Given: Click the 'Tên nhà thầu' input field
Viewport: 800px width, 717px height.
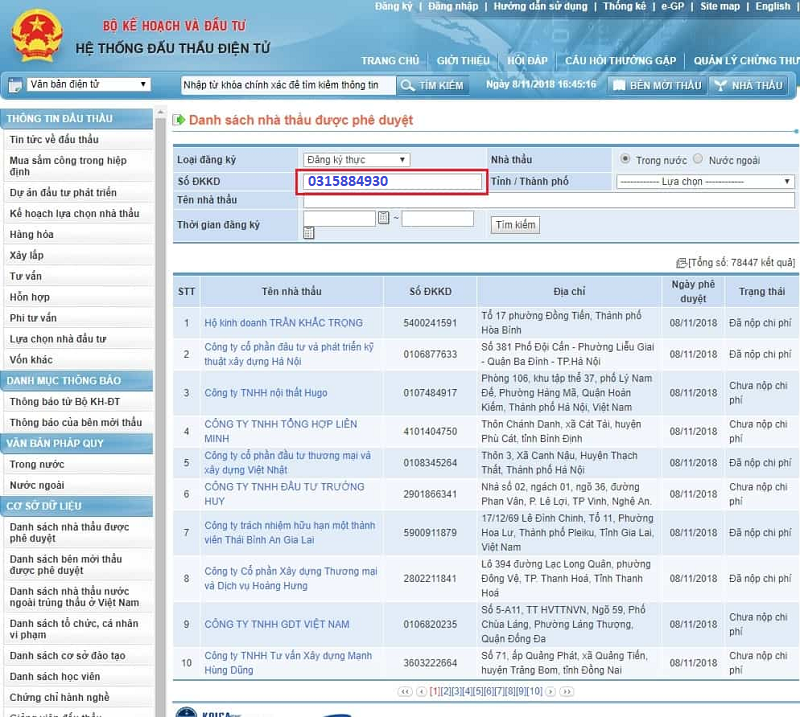Looking at the screenshot, I should (548, 200).
